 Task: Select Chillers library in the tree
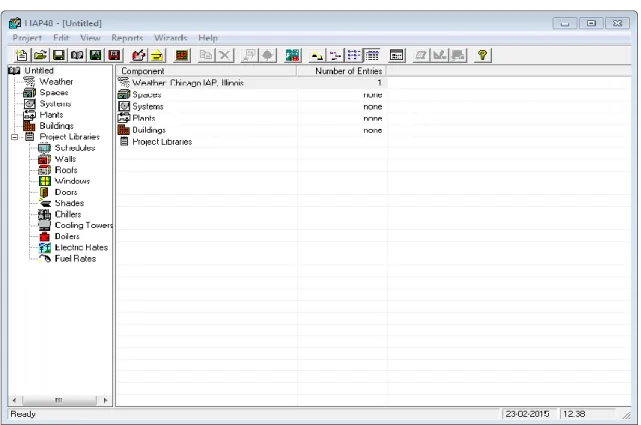[68, 214]
